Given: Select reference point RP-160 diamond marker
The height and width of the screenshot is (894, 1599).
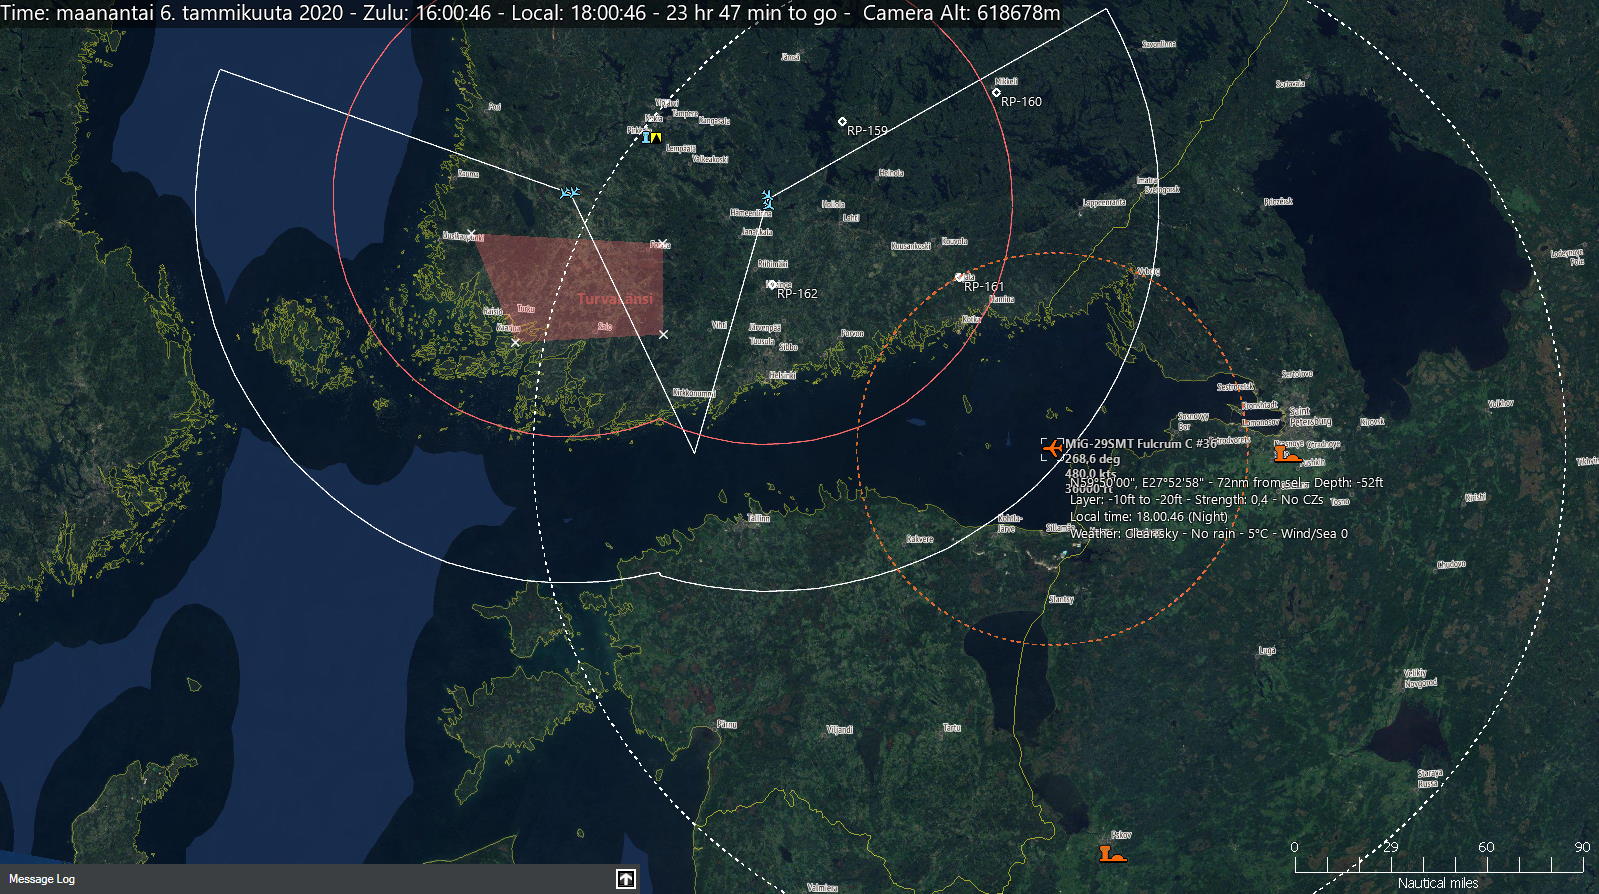Looking at the screenshot, I should 996,93.
